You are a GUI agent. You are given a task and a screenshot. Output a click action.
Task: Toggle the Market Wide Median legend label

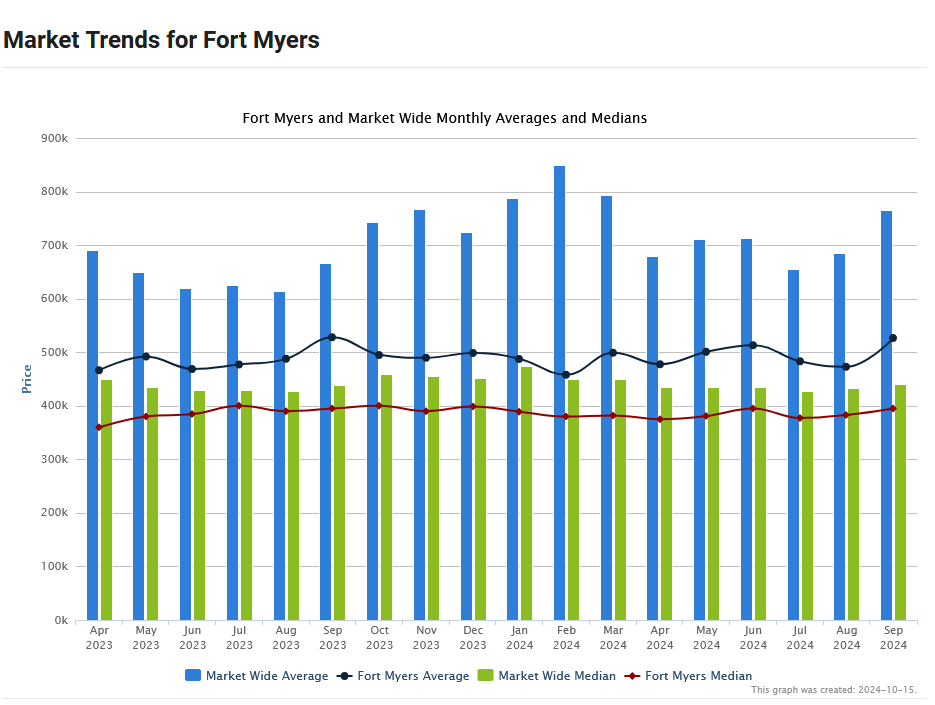pos(556,676)
